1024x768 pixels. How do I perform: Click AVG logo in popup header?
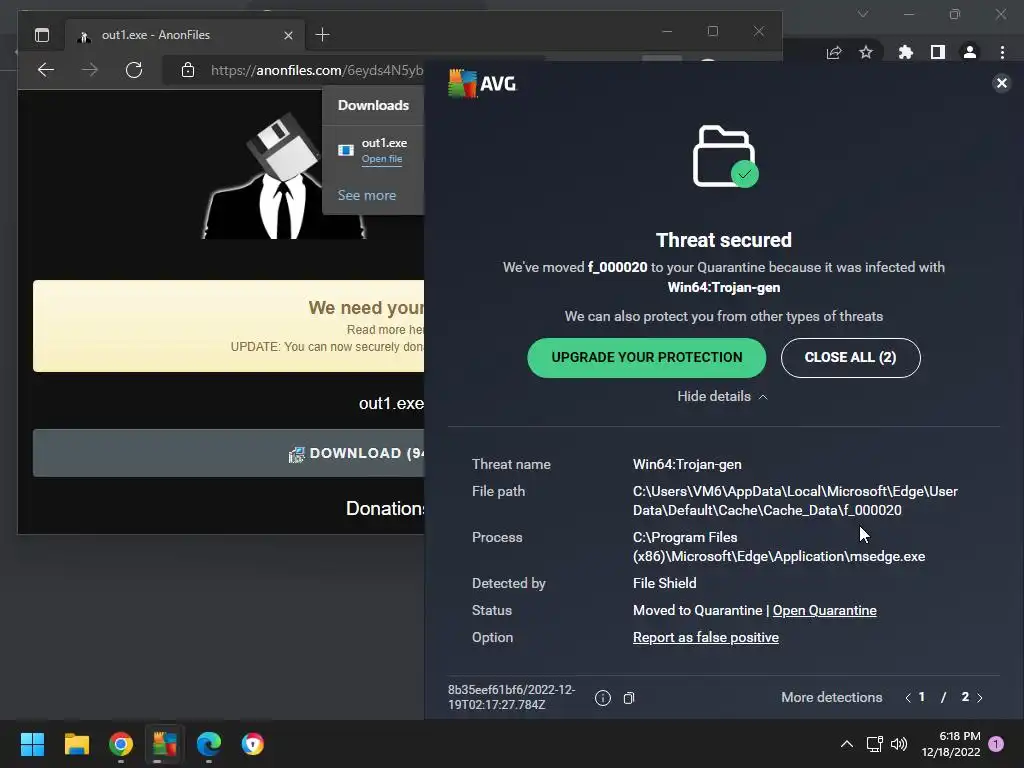pos(482,84)
